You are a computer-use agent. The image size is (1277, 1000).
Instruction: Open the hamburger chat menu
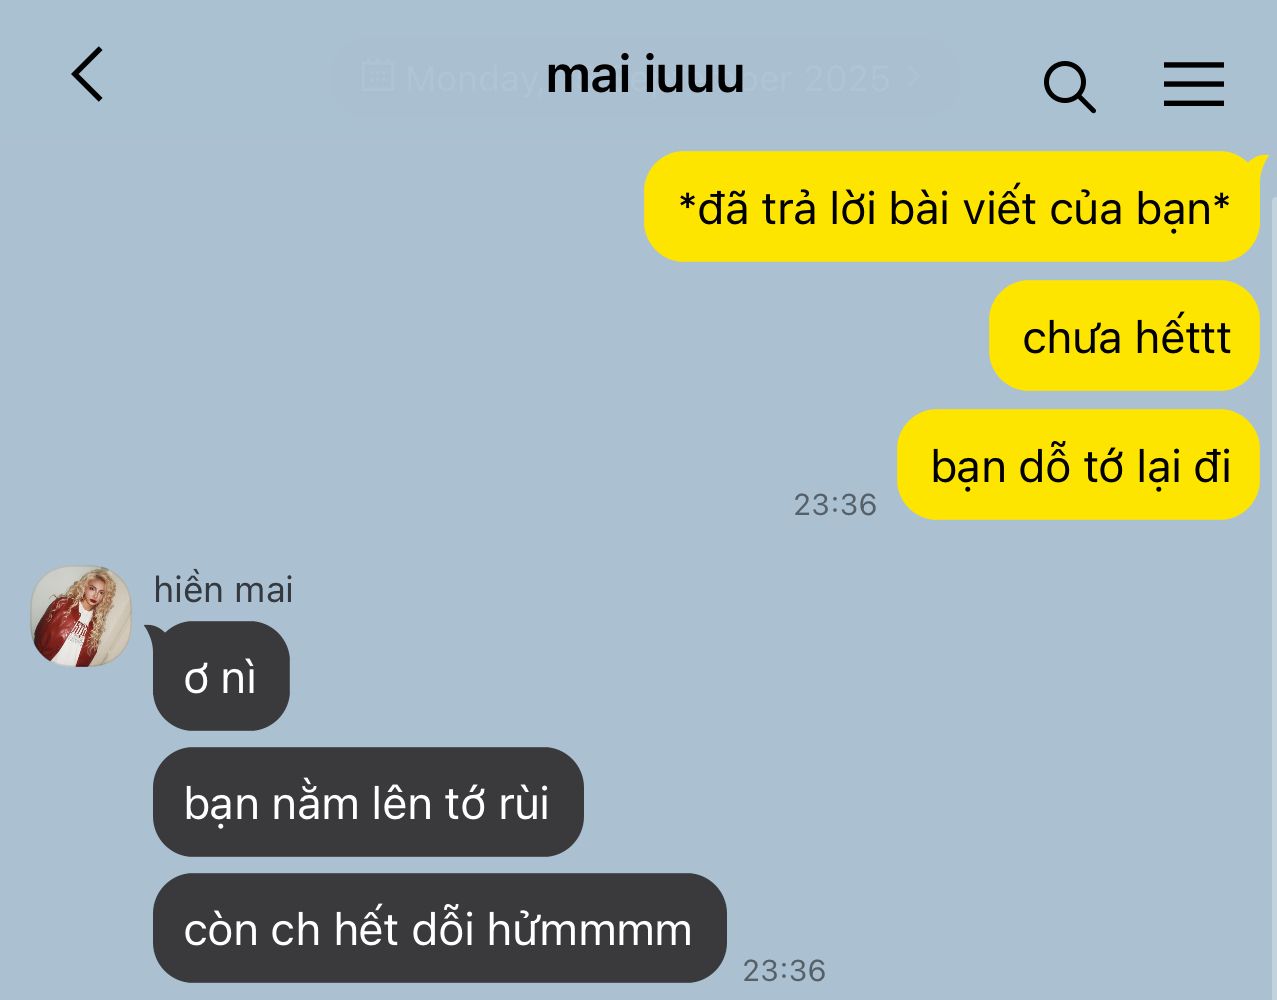1194,84
